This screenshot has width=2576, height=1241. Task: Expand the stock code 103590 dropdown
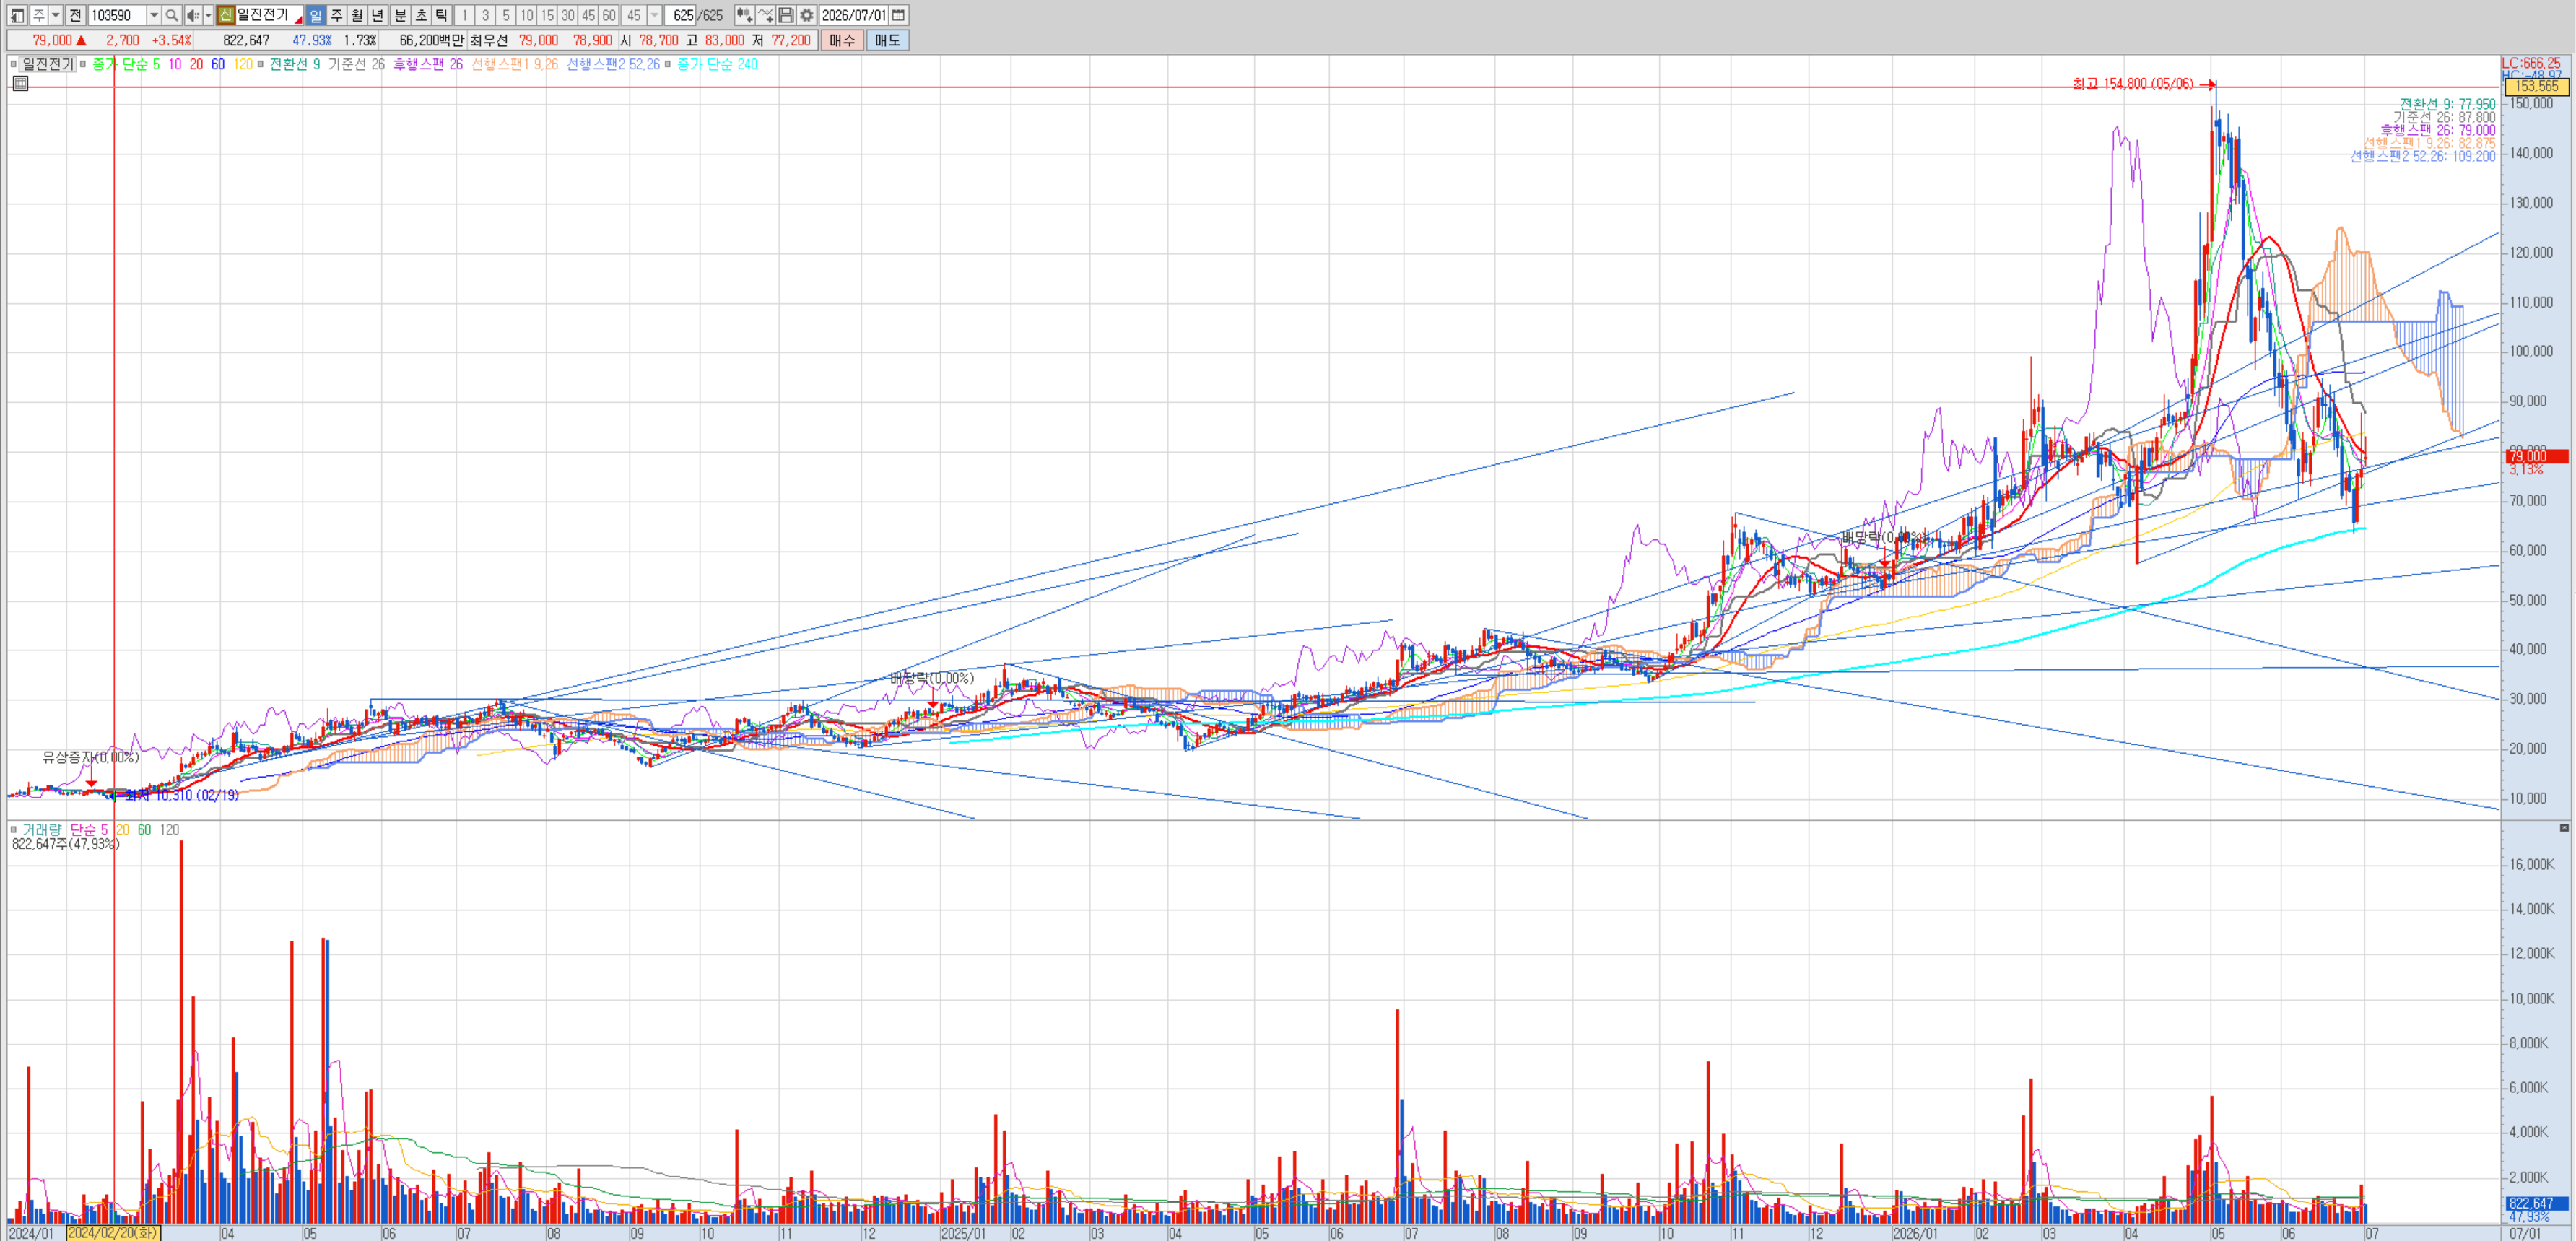154,15
